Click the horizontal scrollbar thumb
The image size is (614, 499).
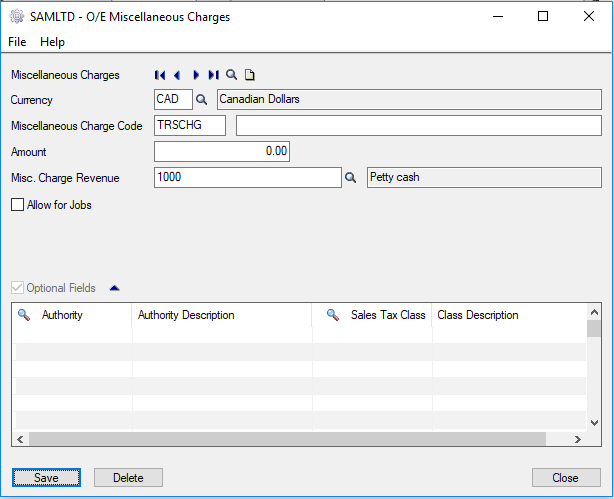pyautogui.click(x=287, y=439)
